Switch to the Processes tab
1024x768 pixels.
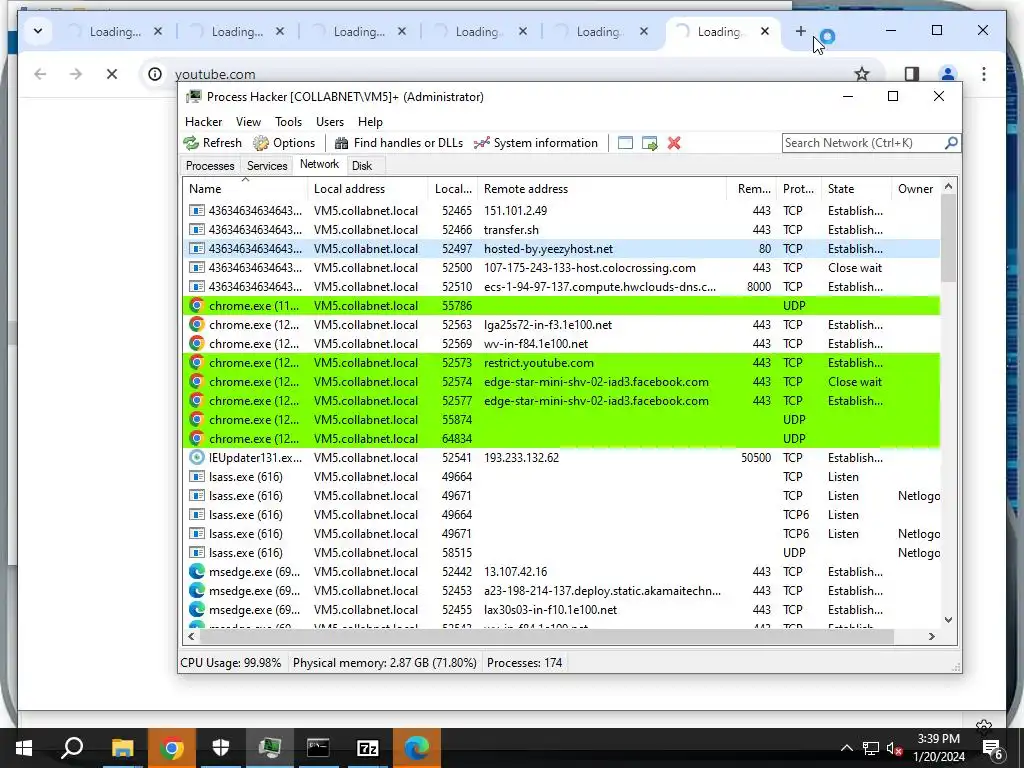[210, 166]
